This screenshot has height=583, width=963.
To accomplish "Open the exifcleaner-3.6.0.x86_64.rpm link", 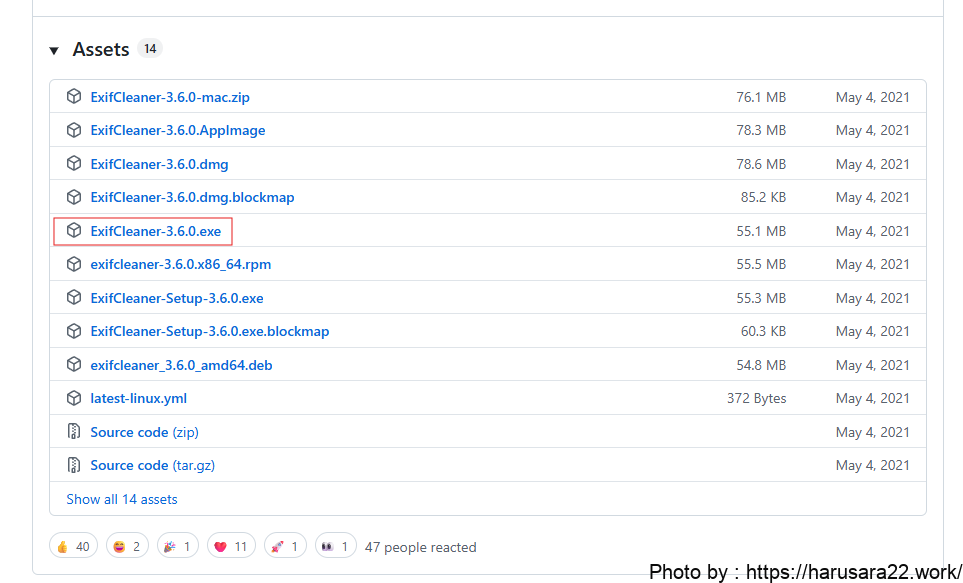I will 180,264.
